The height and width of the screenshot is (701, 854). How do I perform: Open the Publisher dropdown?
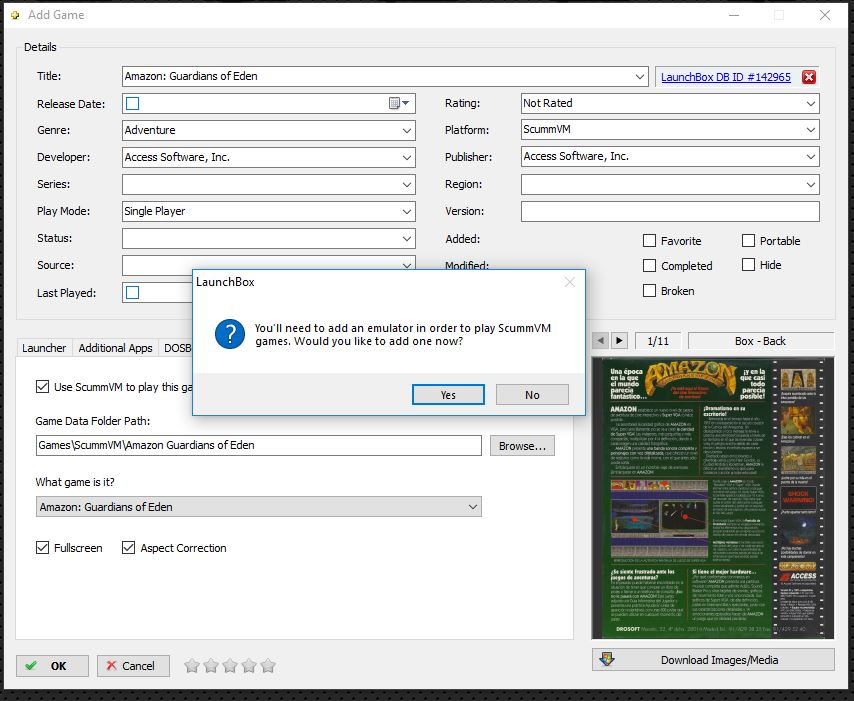pyautogui.click(x=810, y=157)
